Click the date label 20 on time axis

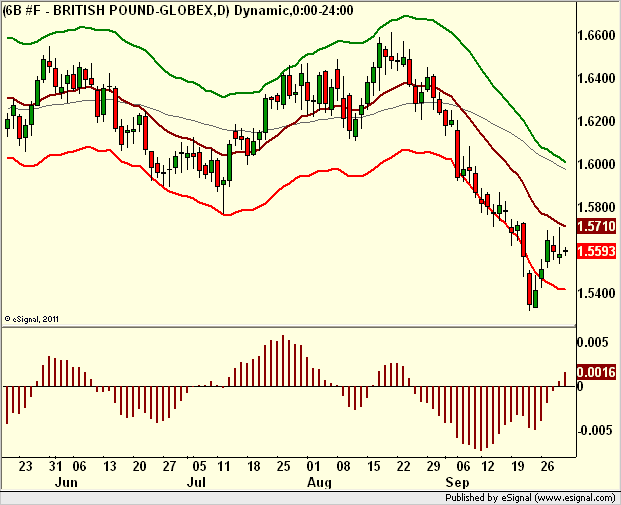click(139, 466)
